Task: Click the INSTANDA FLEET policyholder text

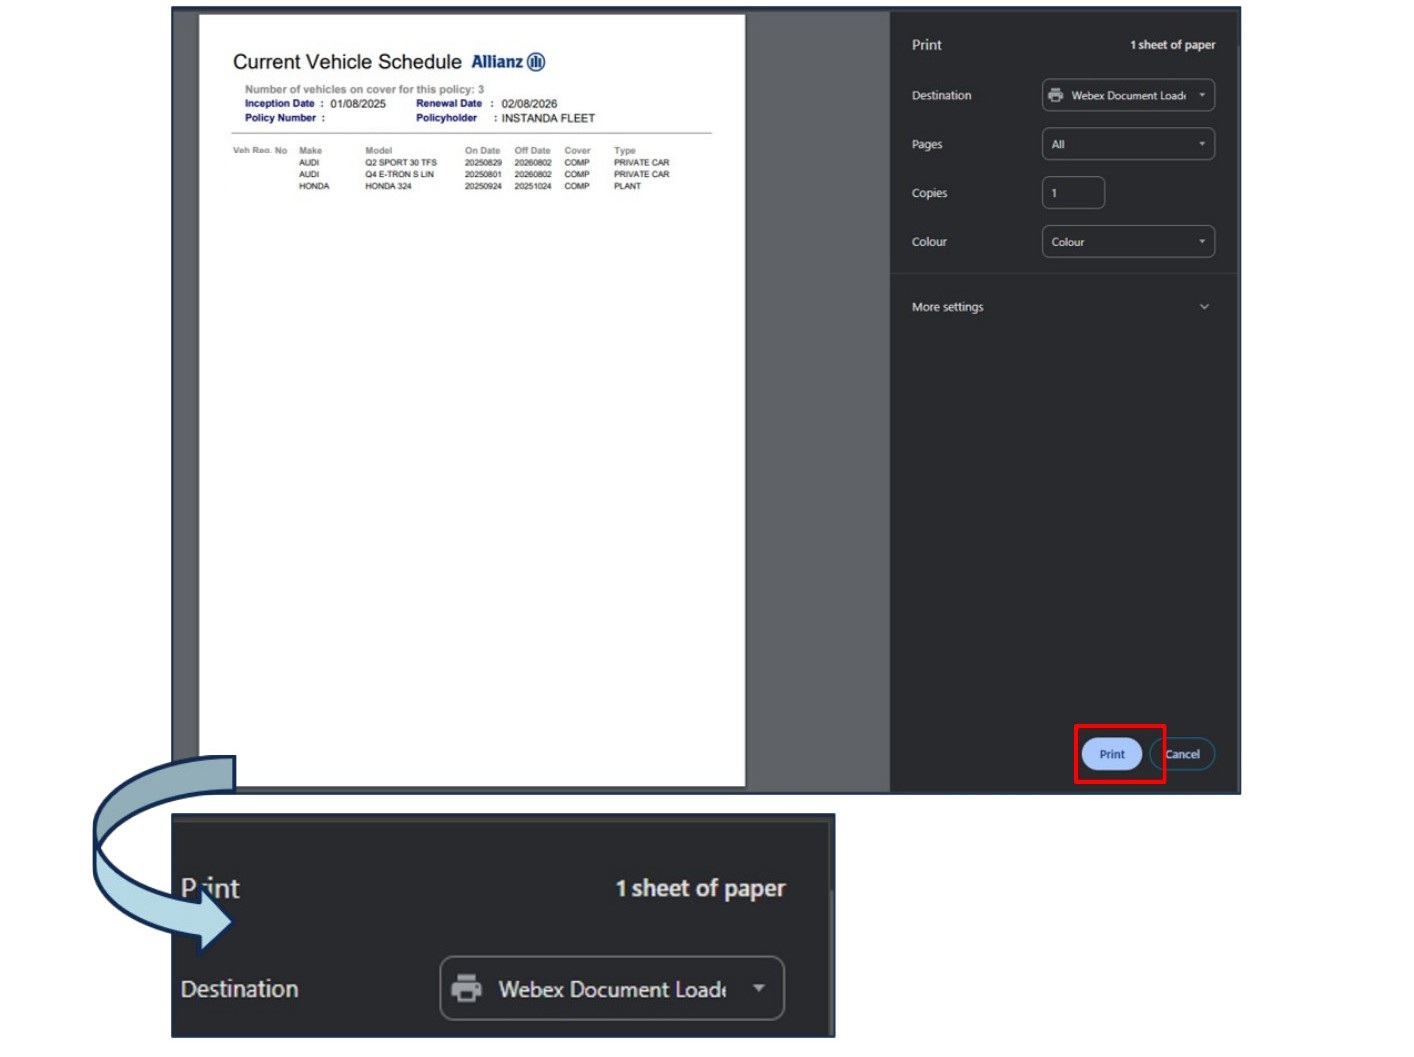Action: pyautogui.click(x=548, y=118)
